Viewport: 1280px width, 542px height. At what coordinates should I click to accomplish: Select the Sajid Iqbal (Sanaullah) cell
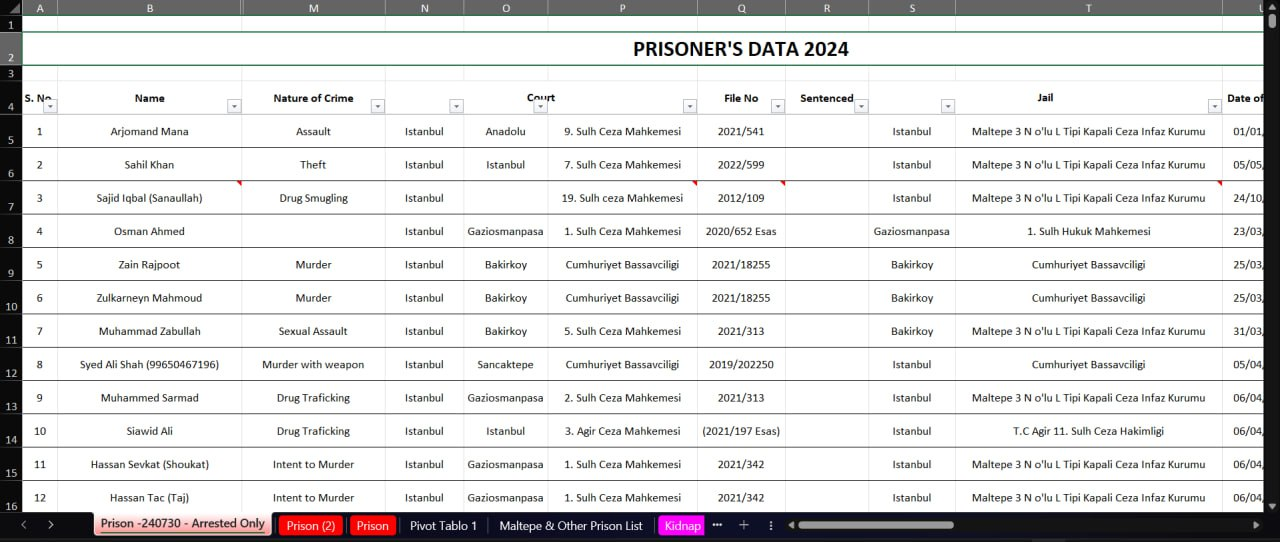(150, 198)
